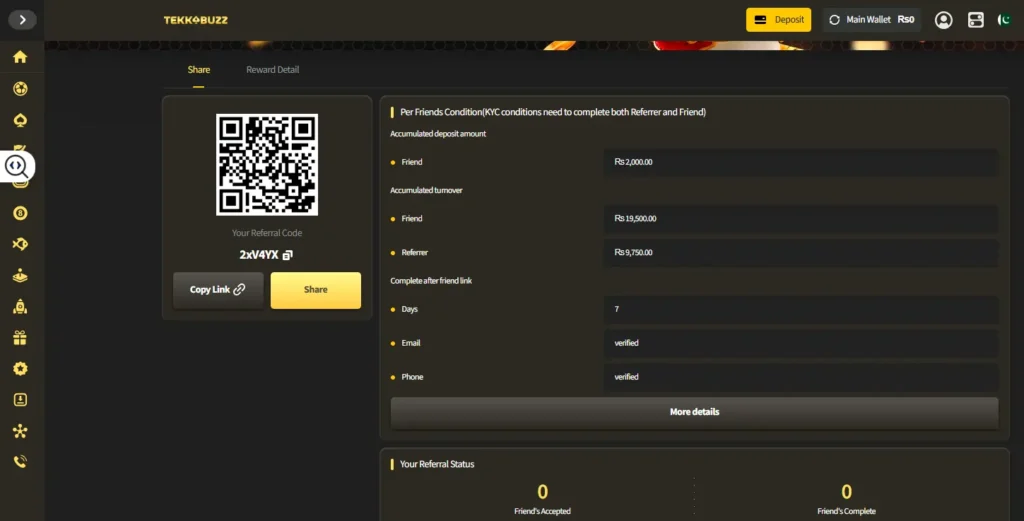Click the yellow Share button
The height and width of the screenshot is (521, 1024).
pos(315,290)
